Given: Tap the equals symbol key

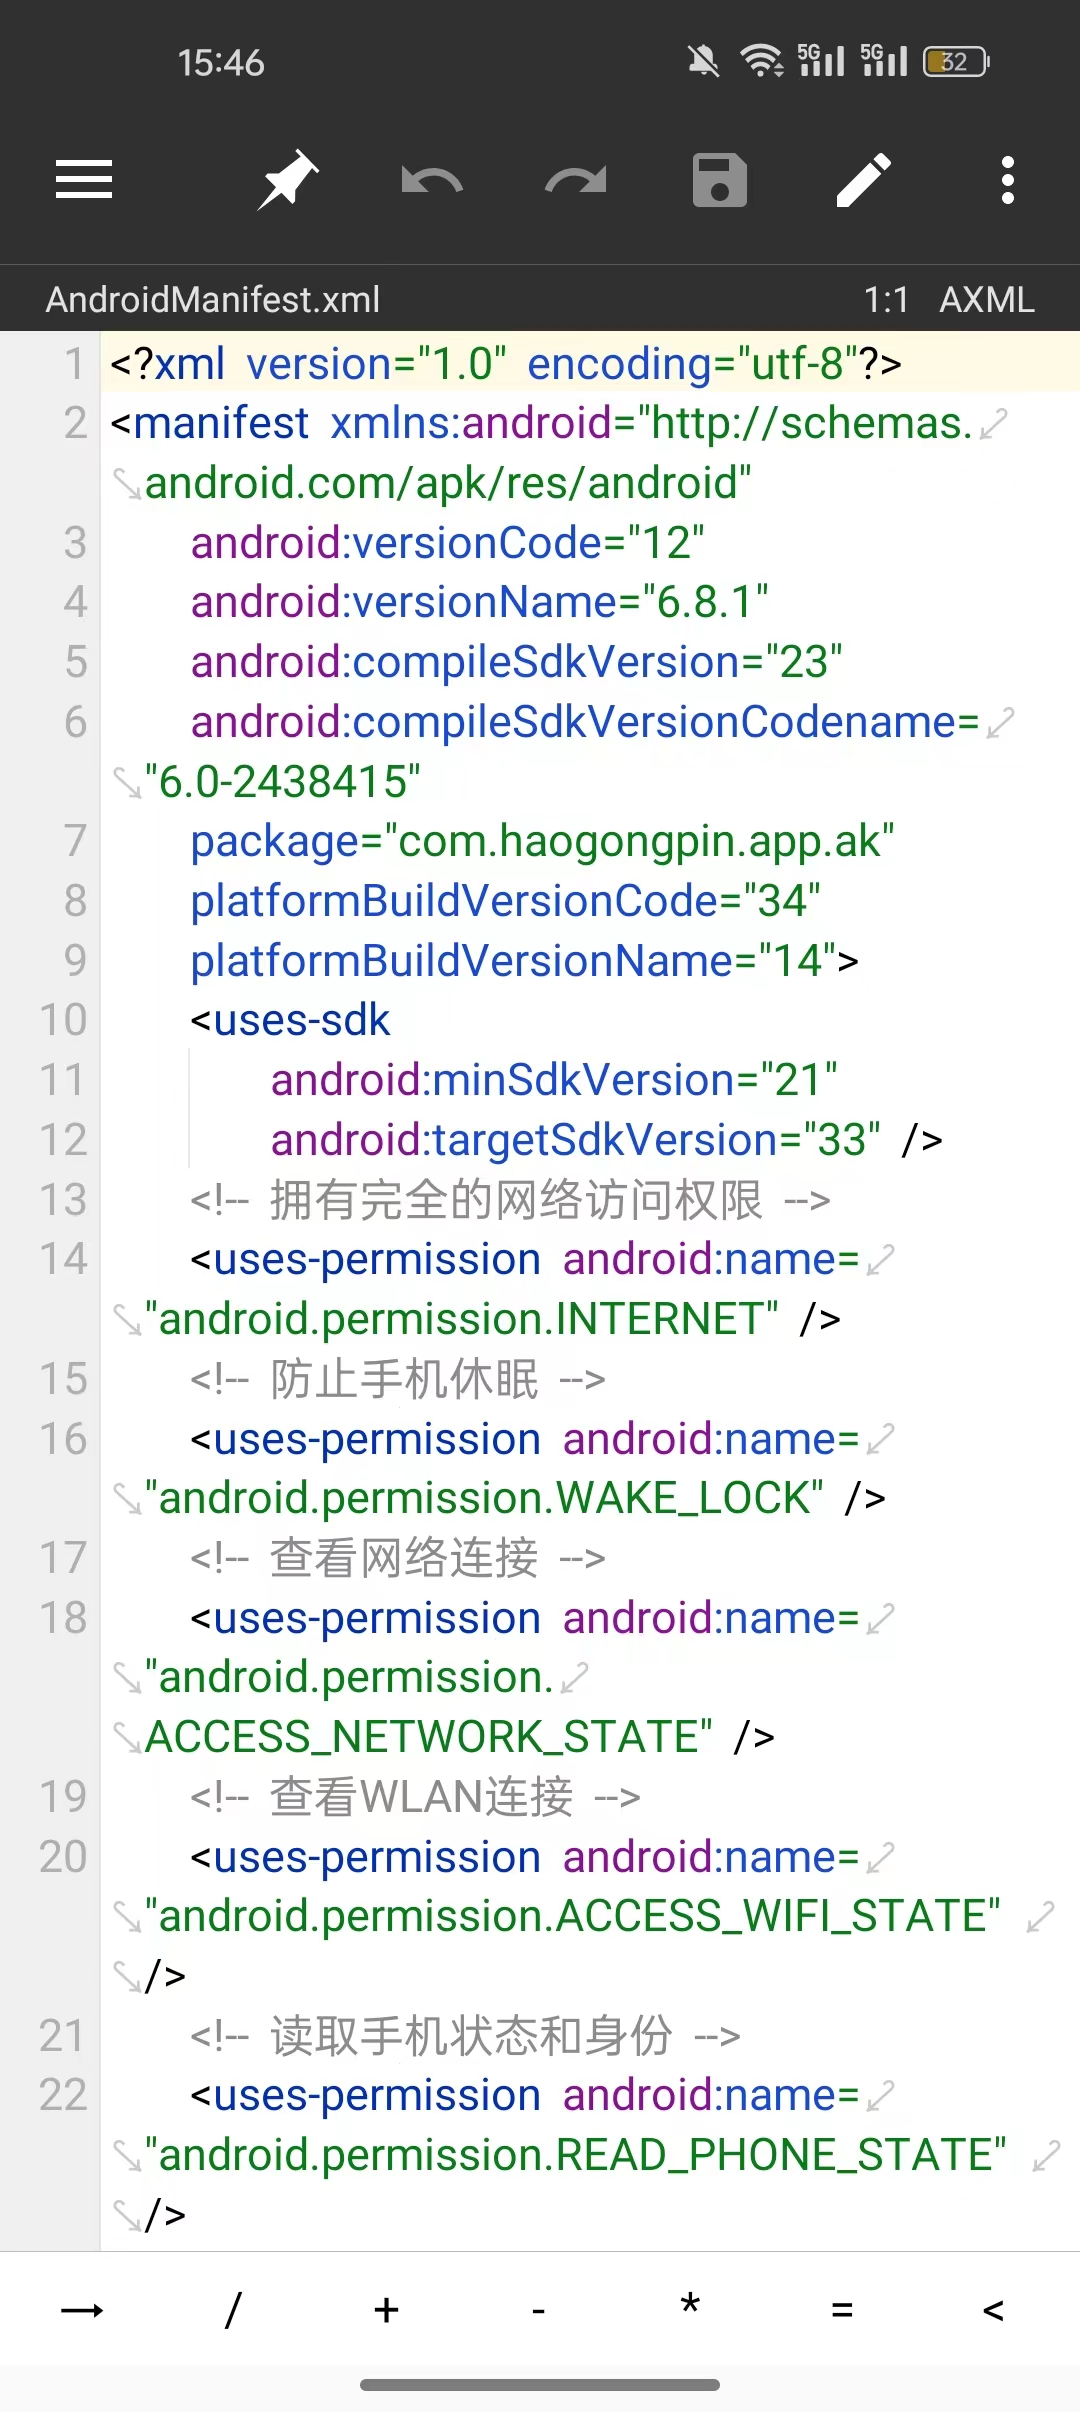Looking at the screenshot, I should 842,2309.
